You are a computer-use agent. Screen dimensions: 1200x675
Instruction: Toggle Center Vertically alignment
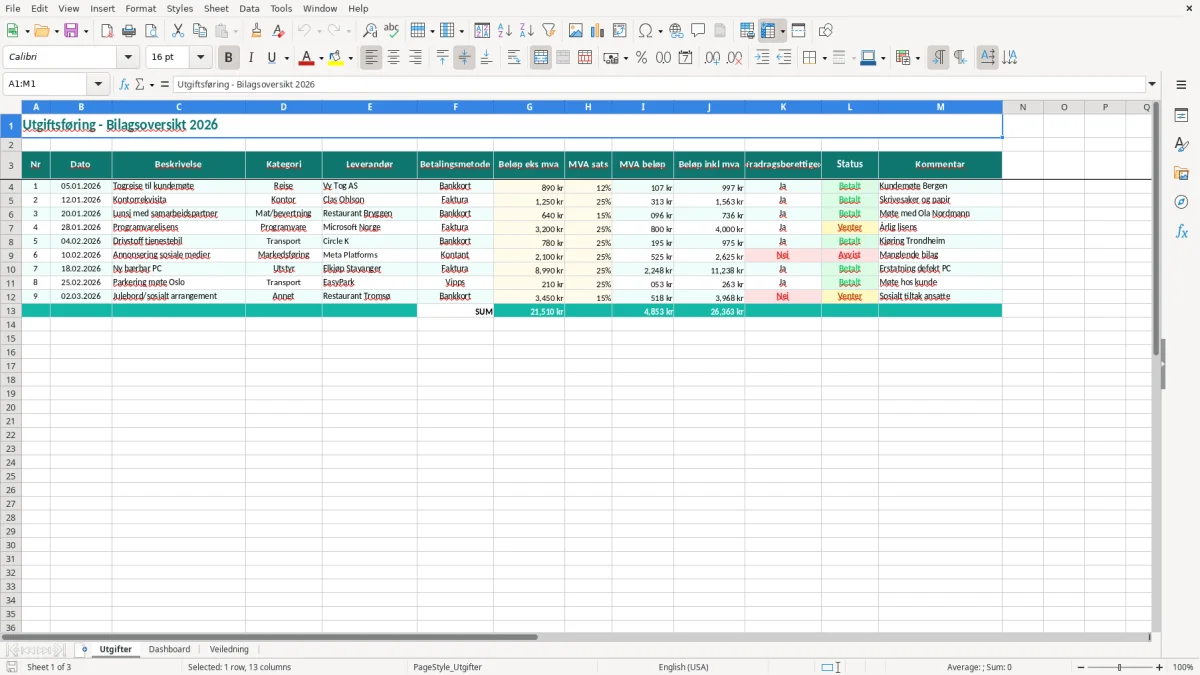pos(464,58)
